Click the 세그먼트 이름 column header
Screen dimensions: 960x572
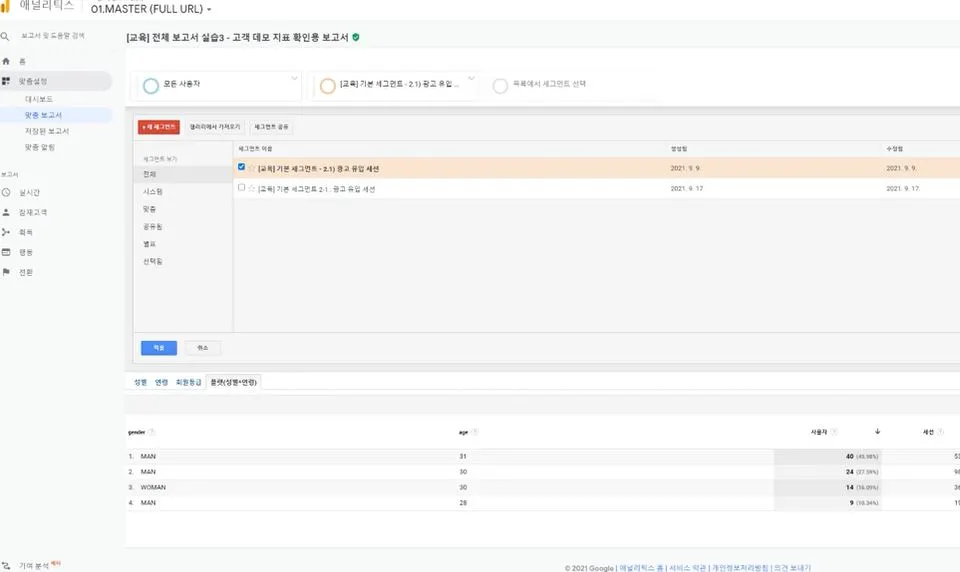click(255, 149)
